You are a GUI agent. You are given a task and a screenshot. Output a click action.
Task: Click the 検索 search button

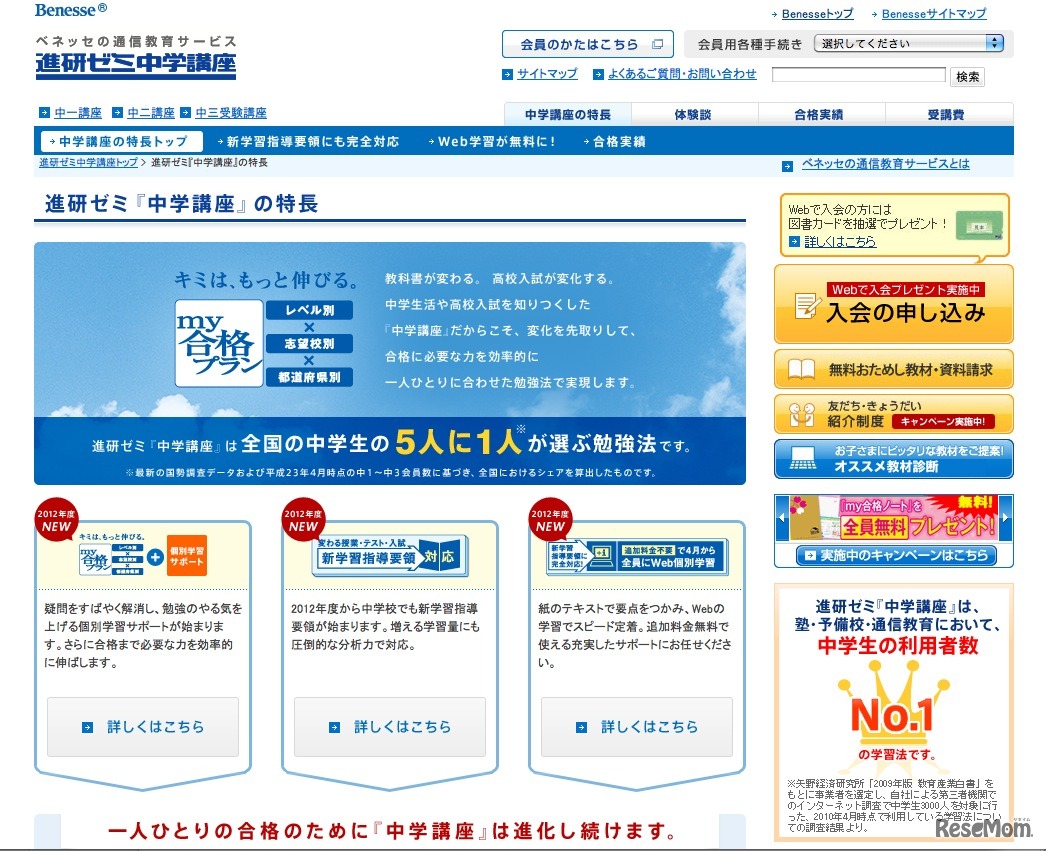coord(967,77)
